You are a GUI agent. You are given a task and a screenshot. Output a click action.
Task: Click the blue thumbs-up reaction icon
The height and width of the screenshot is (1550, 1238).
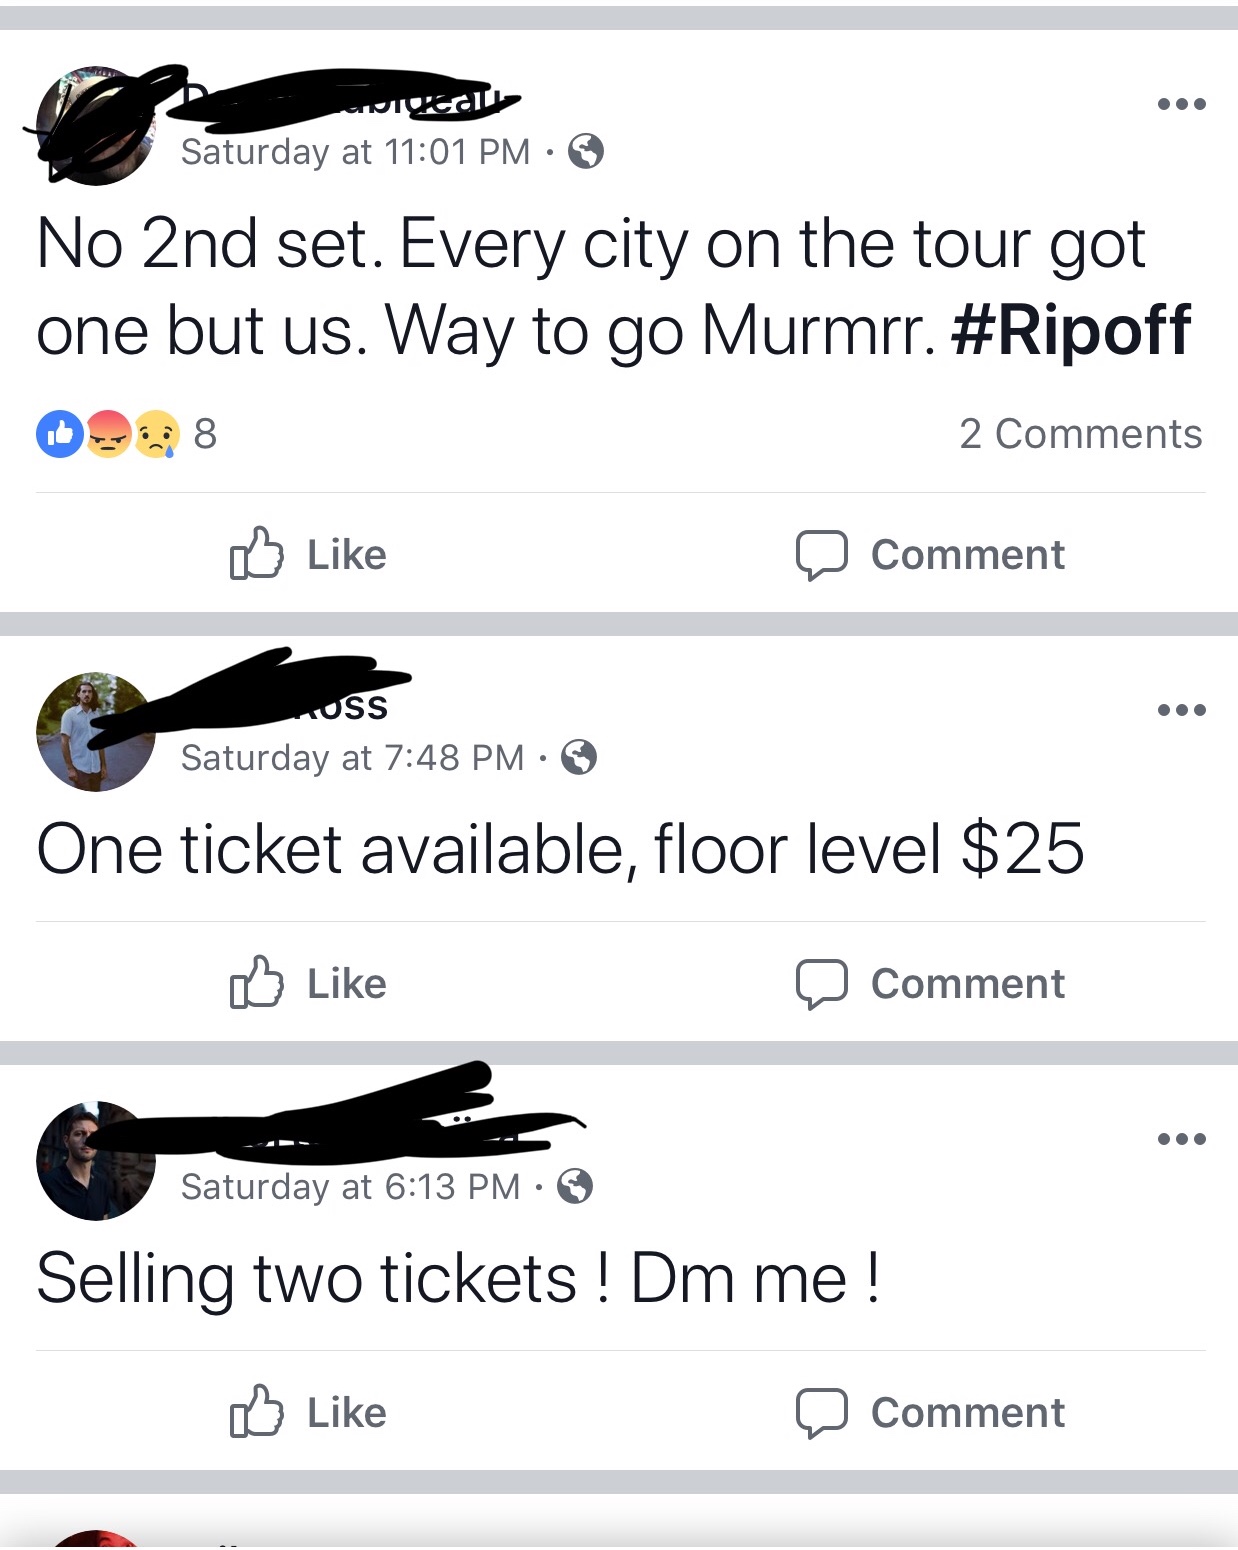60,434
